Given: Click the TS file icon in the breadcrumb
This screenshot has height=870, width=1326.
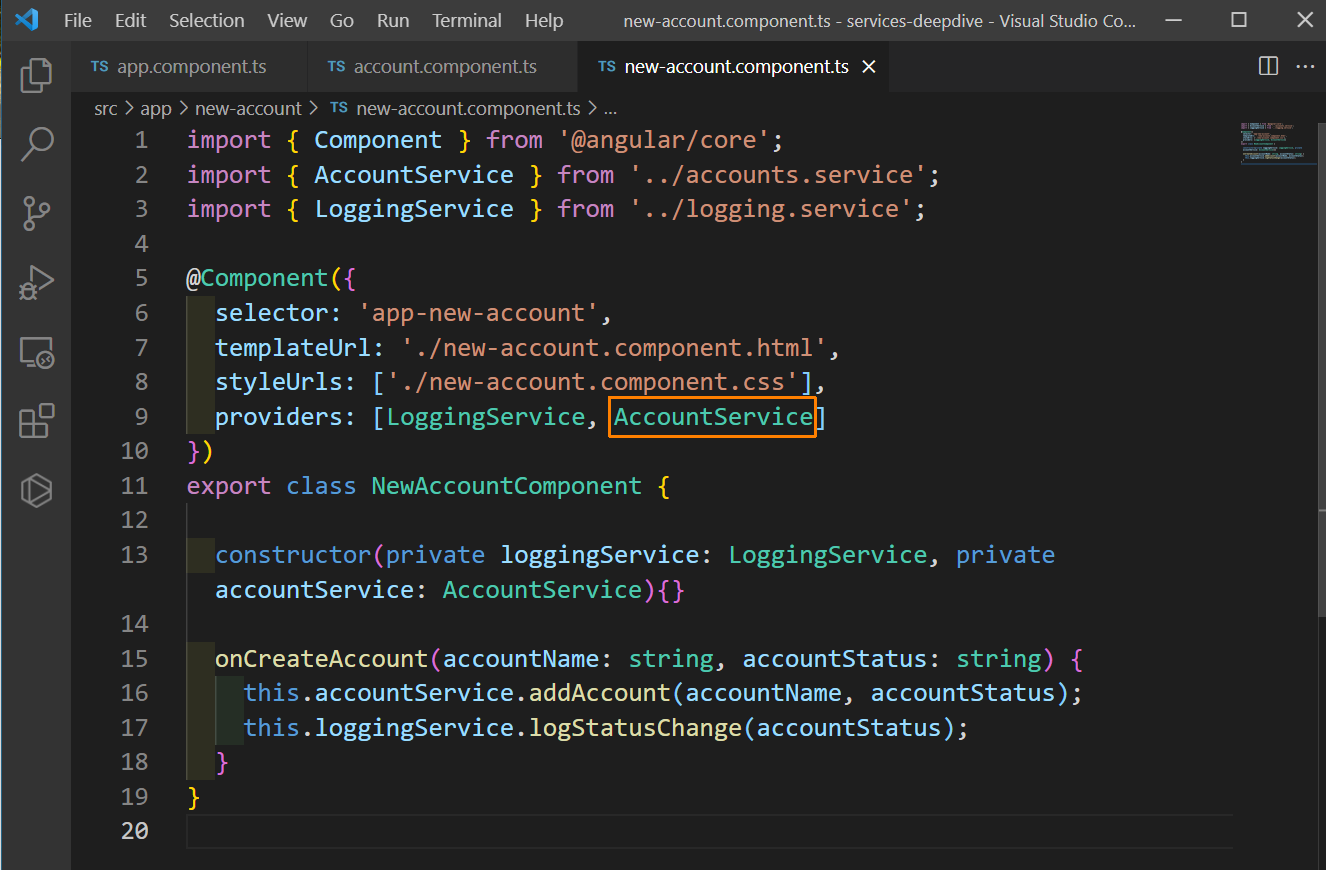Looking at the screenshot, I should pyautogui.click(x=338, y=108).
